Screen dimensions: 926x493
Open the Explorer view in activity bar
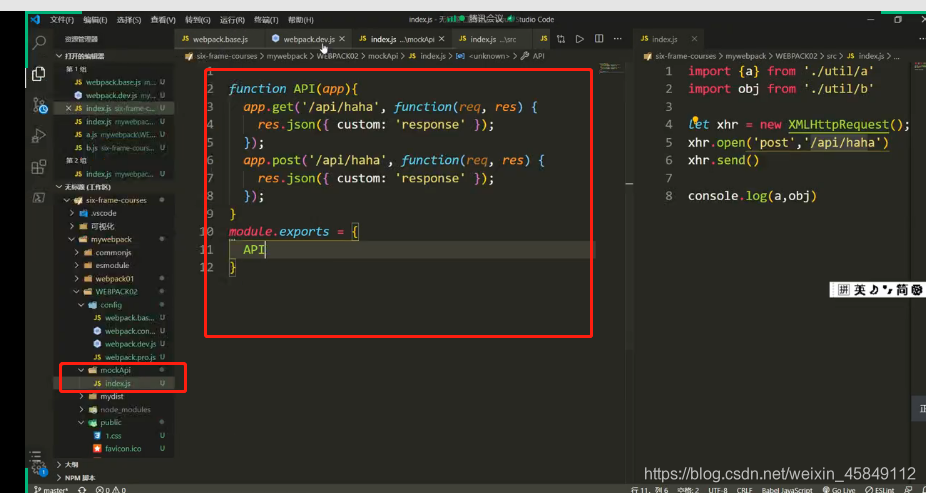pos(39,74)
